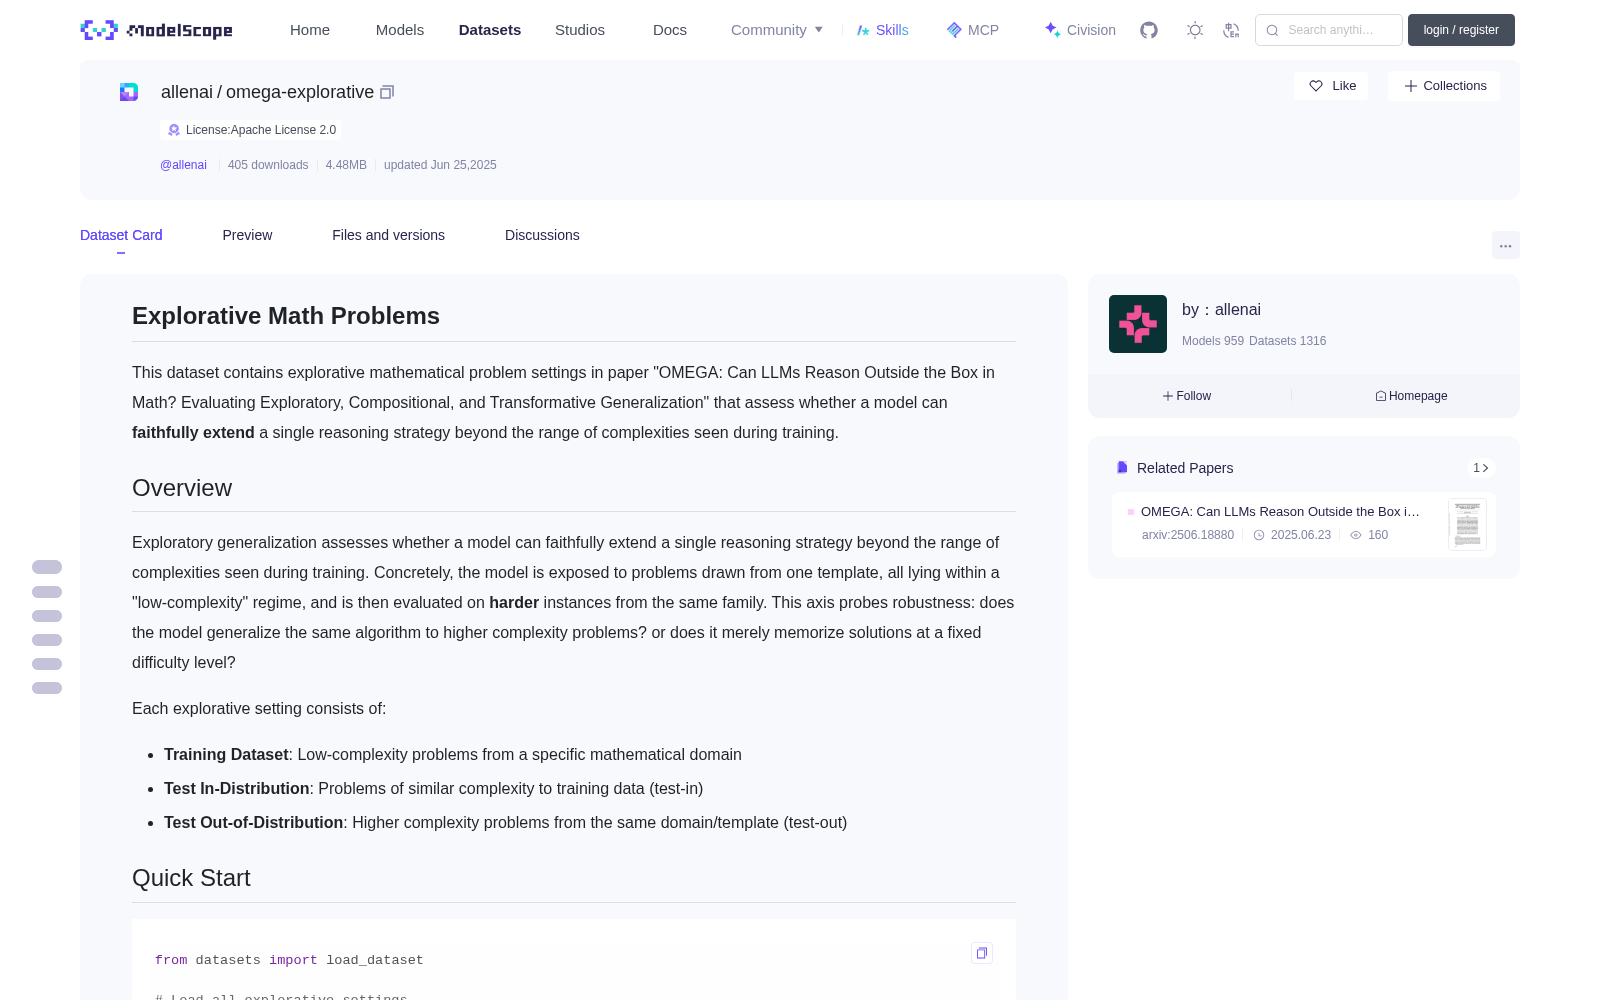Open the Docs nav item

(x=670, y=30)
